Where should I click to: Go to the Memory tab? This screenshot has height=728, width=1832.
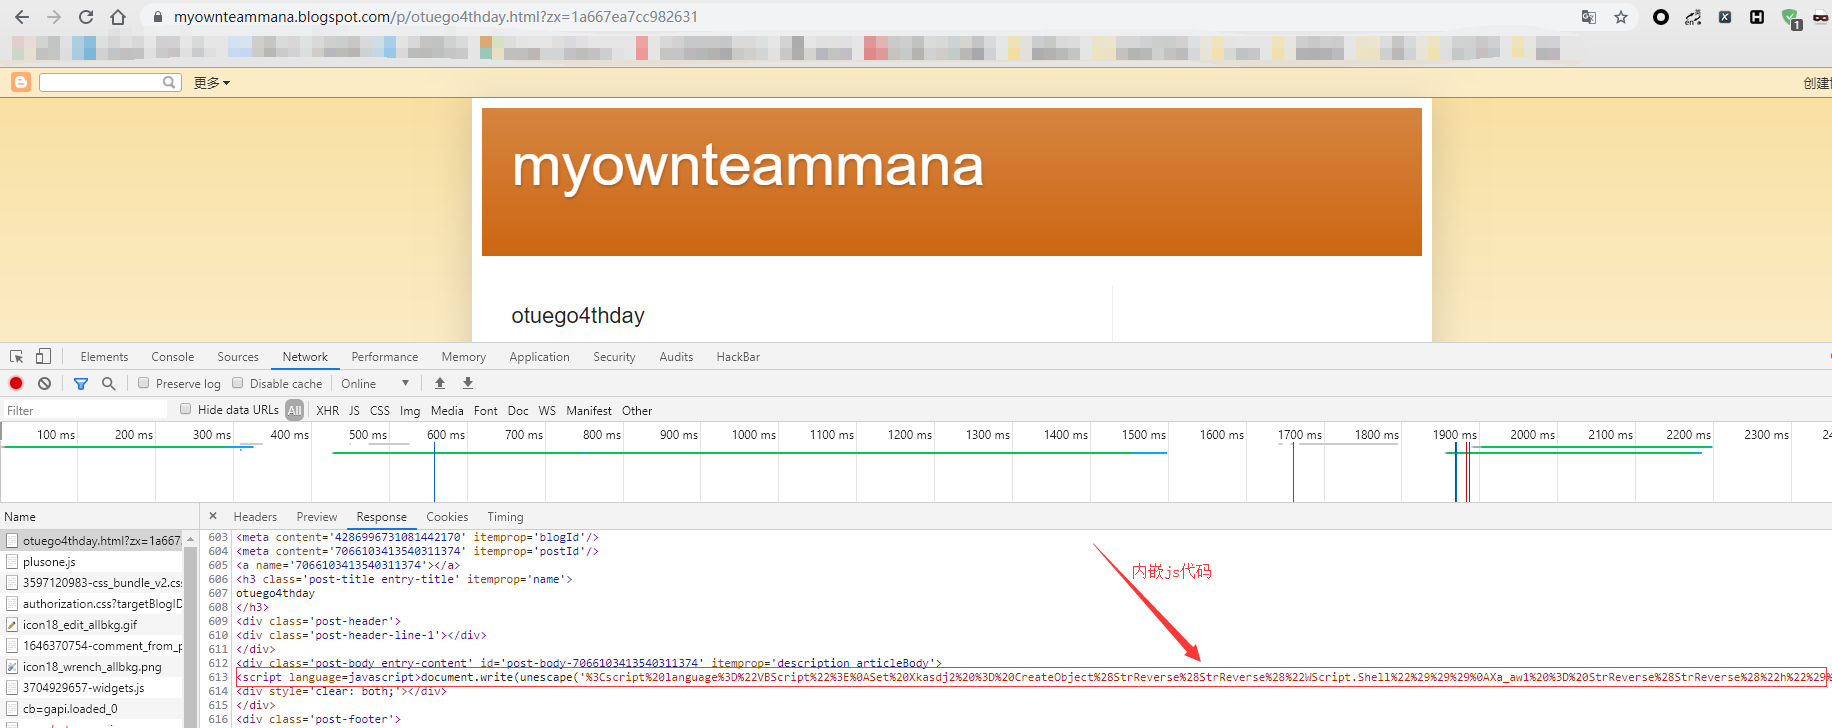464,356
